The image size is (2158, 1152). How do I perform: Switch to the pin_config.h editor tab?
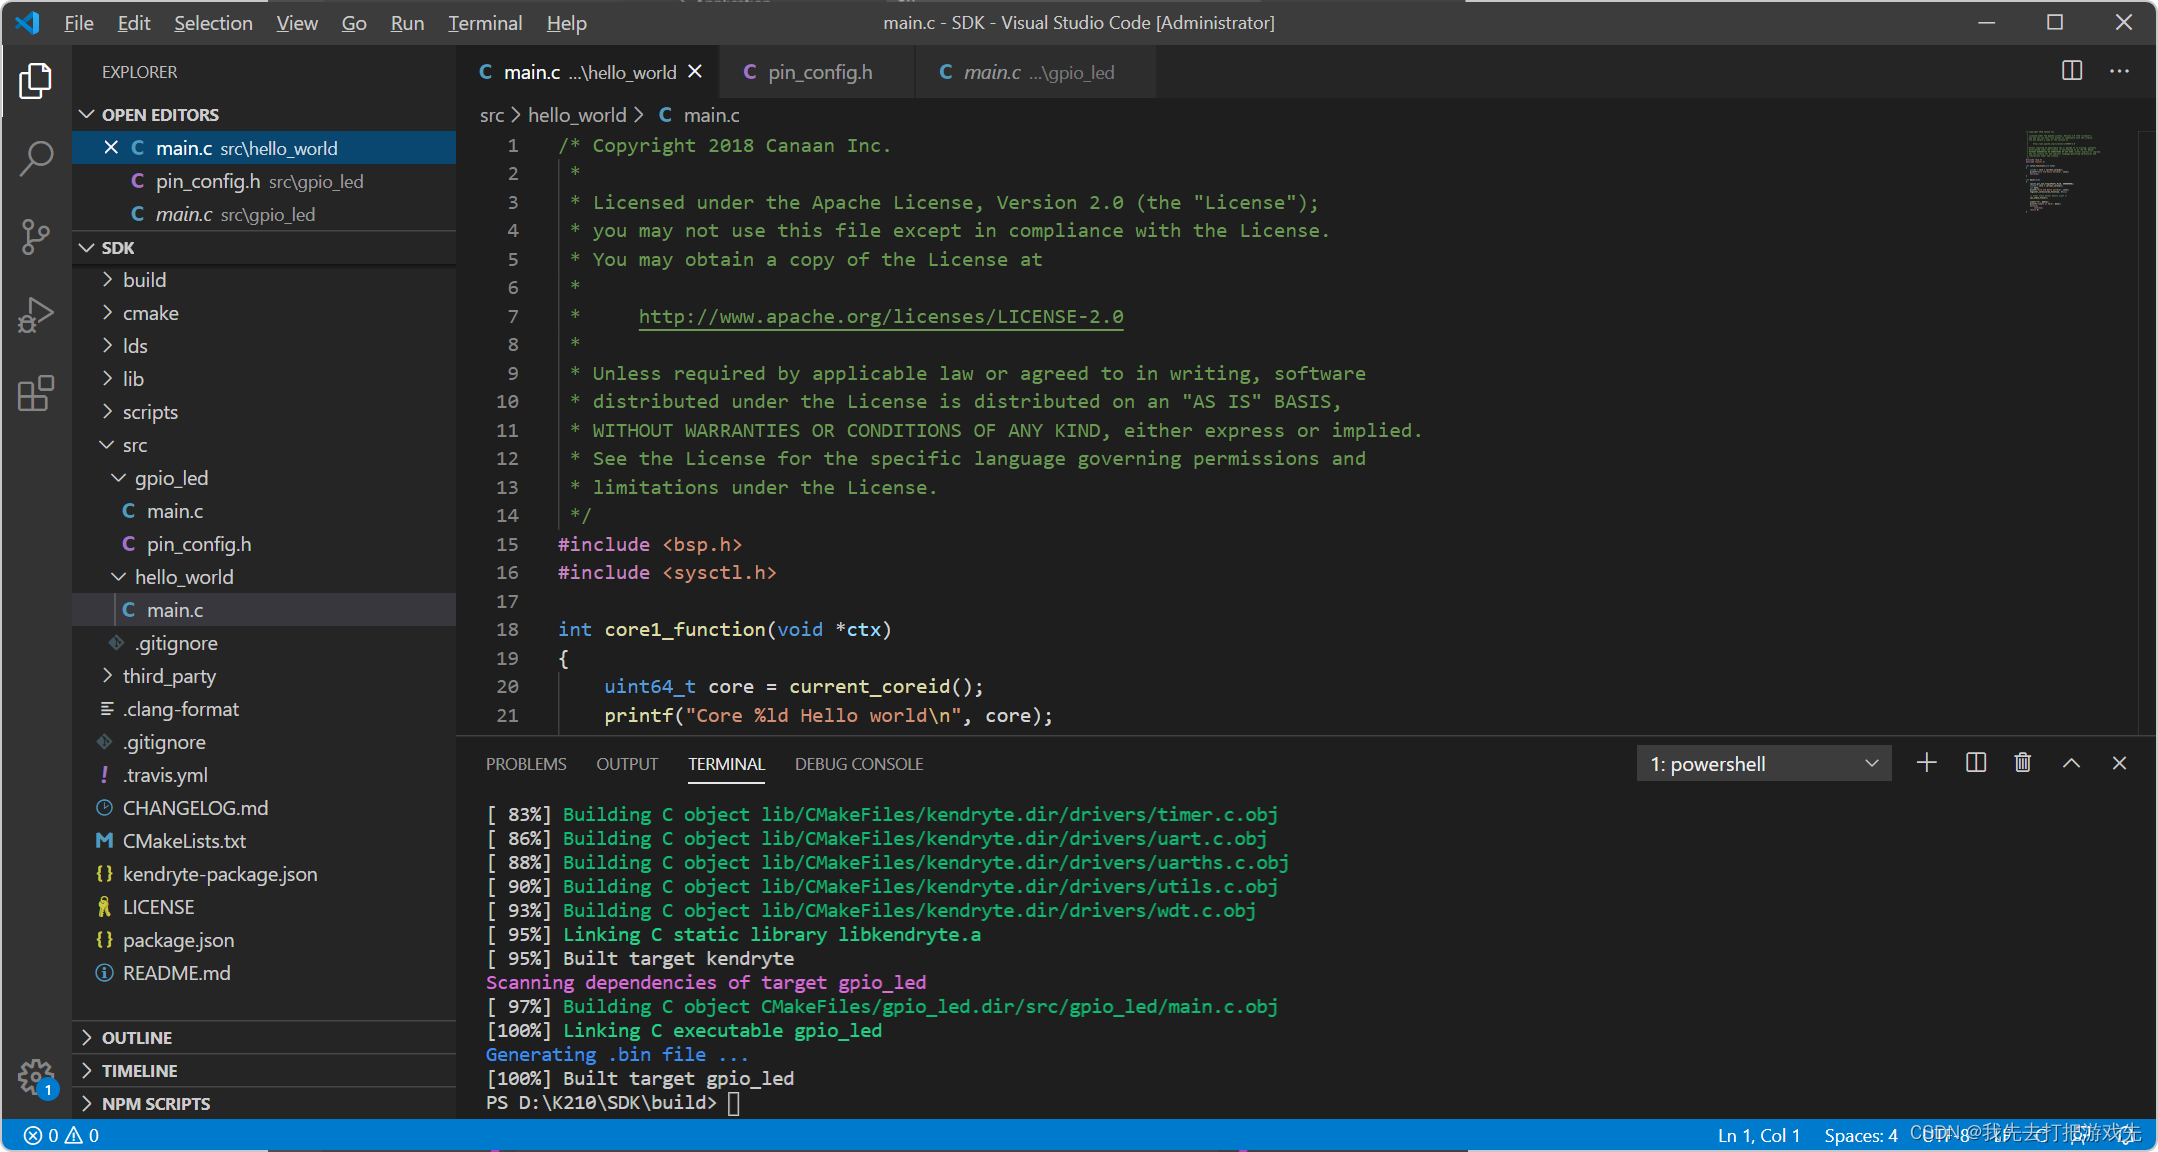[819, 72]
